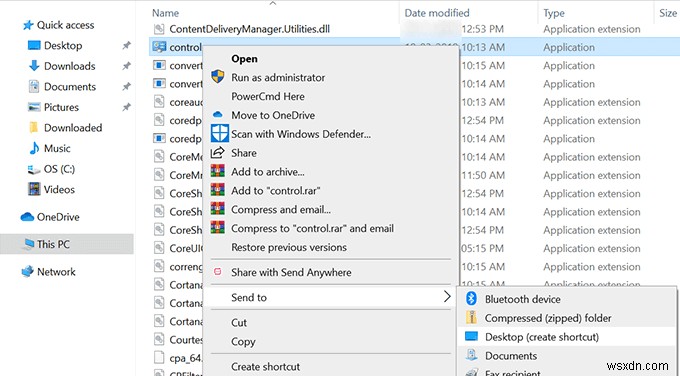The height and width of the screenshot is (376, 680).
Task: Click the Documents icon in Quick access
Action: (34, 87)
